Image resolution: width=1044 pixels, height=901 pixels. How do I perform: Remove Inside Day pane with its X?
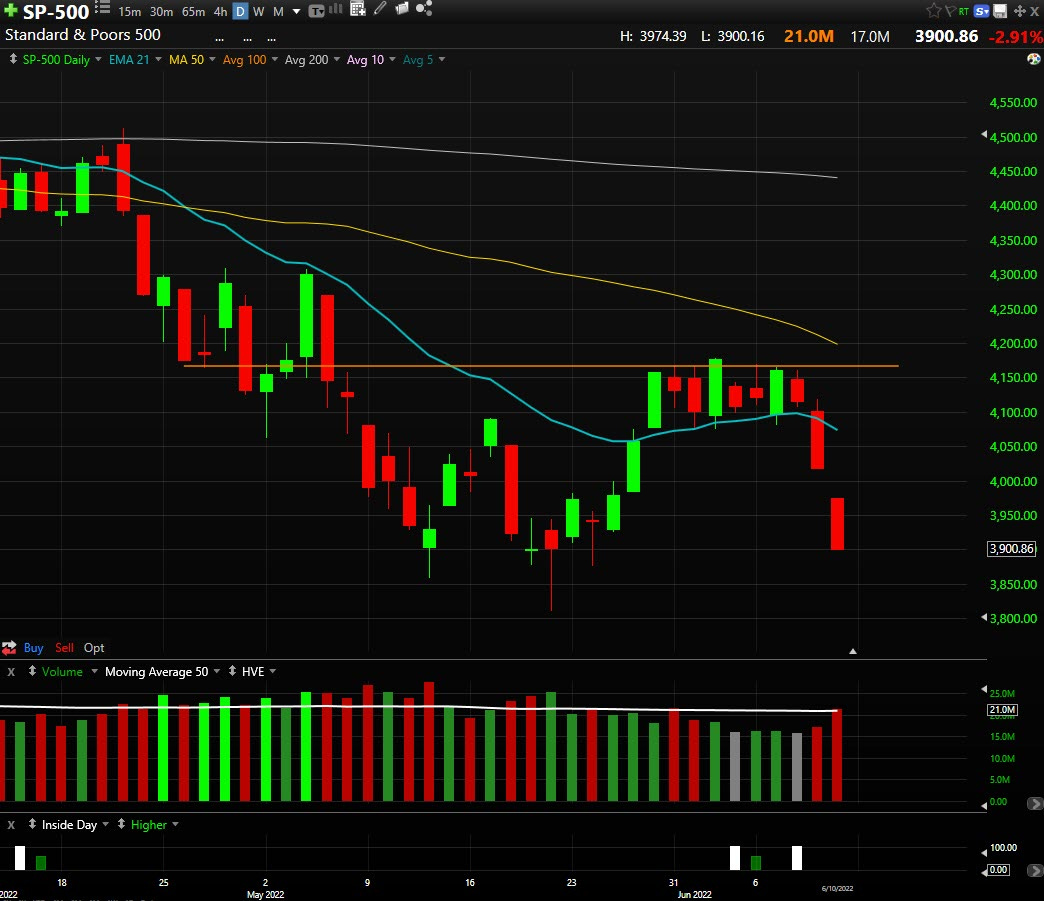pos(11,824)
